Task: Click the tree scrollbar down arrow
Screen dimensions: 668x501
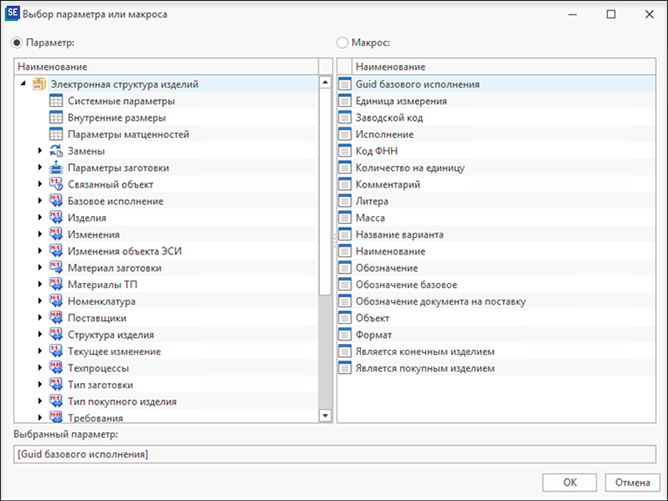Action: tap(325, 415)
